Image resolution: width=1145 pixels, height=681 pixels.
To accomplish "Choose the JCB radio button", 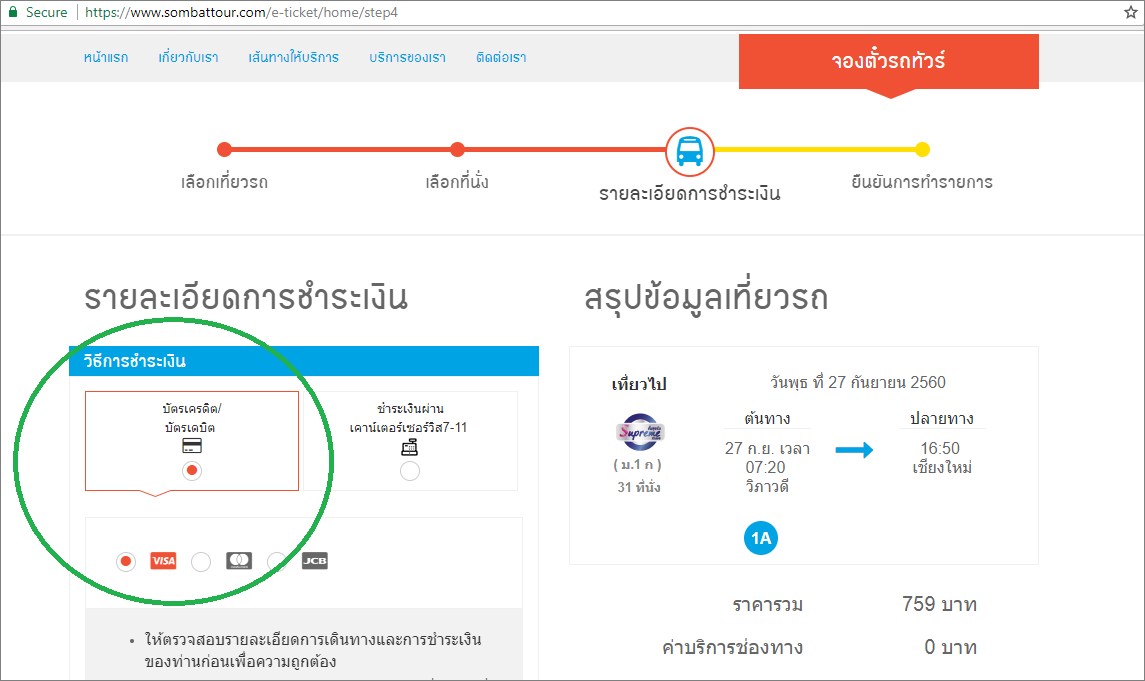I will click(x=277, y=561).
